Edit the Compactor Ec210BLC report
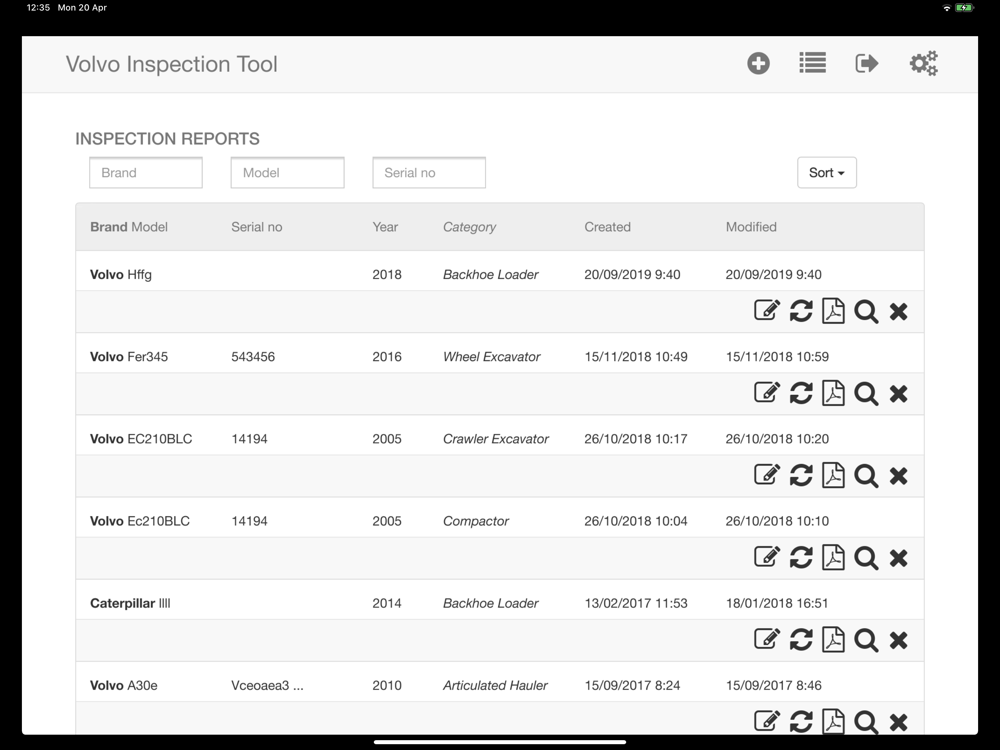This screenshot has width=1000, height=750. [767, 557]
